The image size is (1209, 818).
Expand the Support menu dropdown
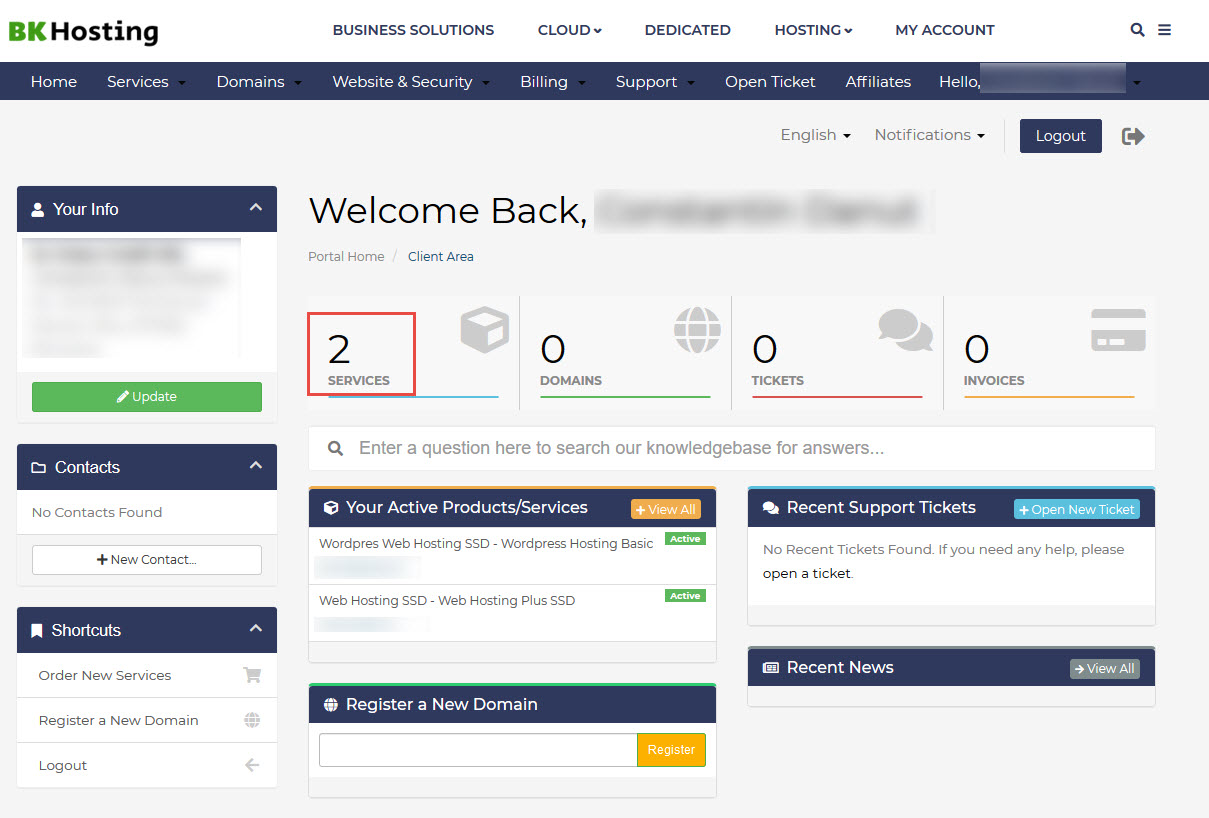pyautogui.click(x=655, y=82)
